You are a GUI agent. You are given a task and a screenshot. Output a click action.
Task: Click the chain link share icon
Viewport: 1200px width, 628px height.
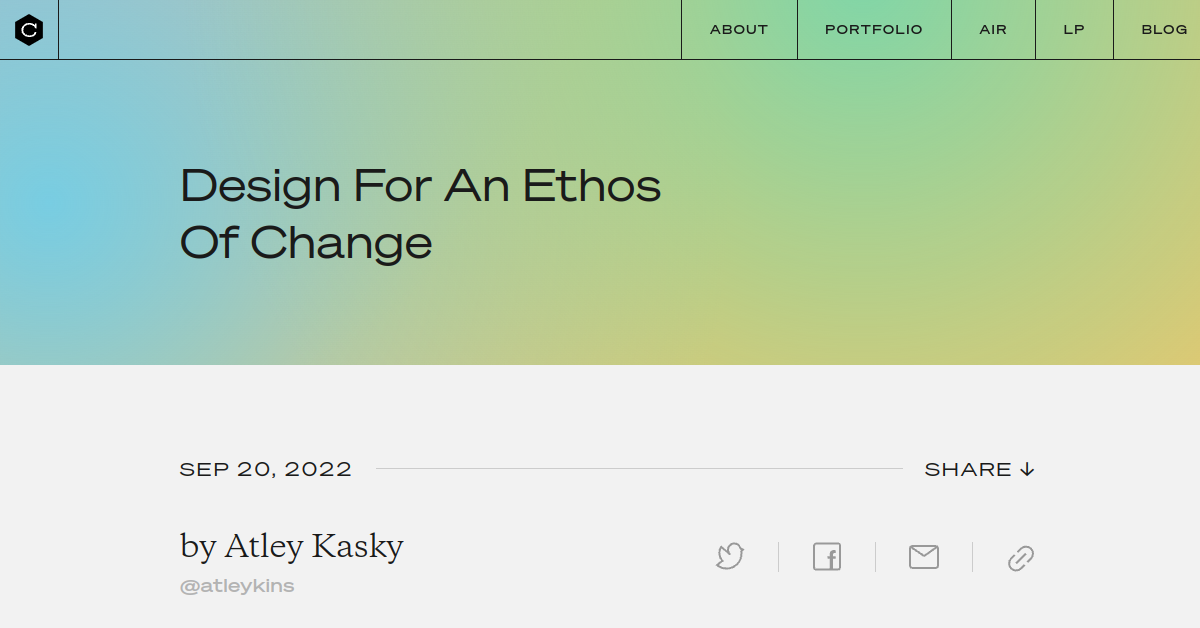[1020, 557]
